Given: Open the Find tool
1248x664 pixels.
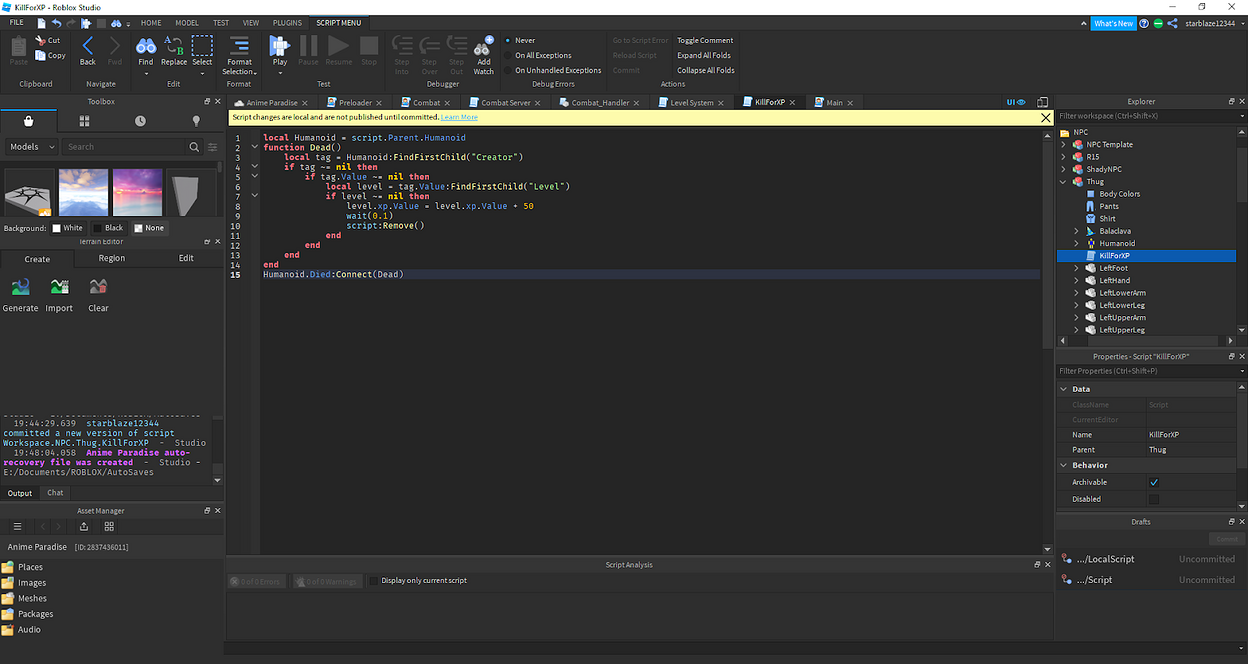Looking at the screenshot, I should pos(146,48).
